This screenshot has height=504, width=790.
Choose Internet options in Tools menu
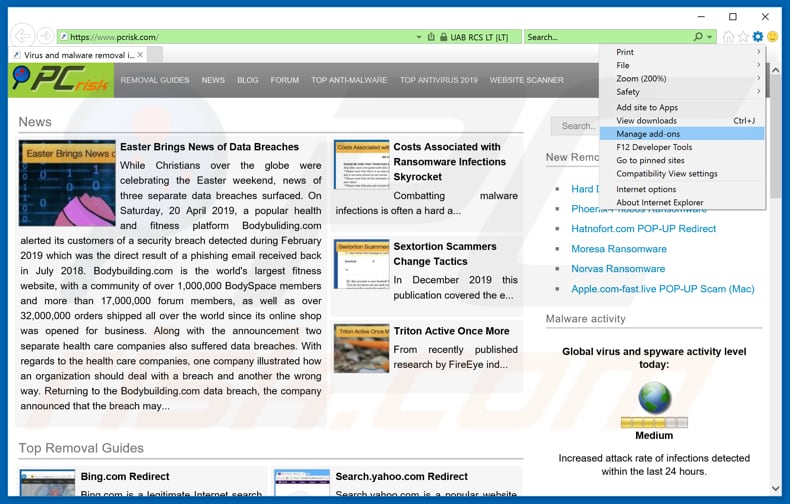tap(646, 189)
